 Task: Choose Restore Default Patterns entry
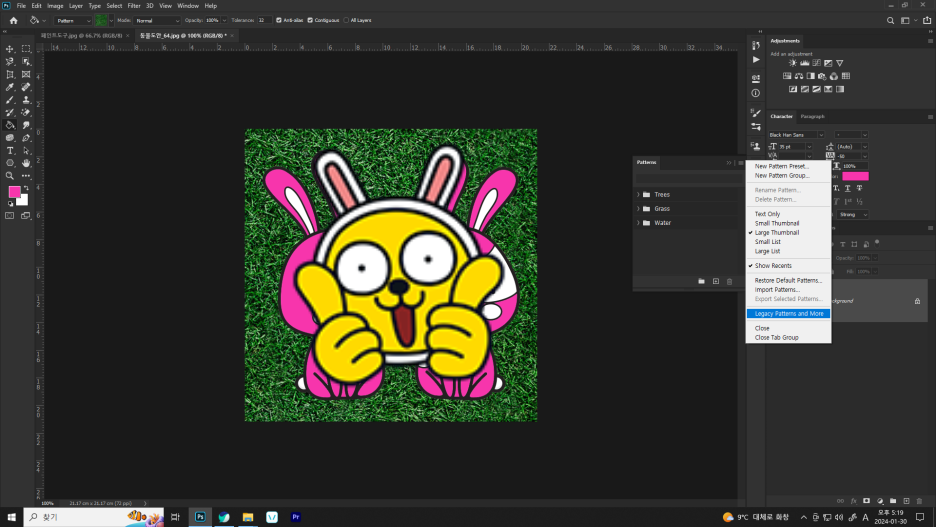788,281
